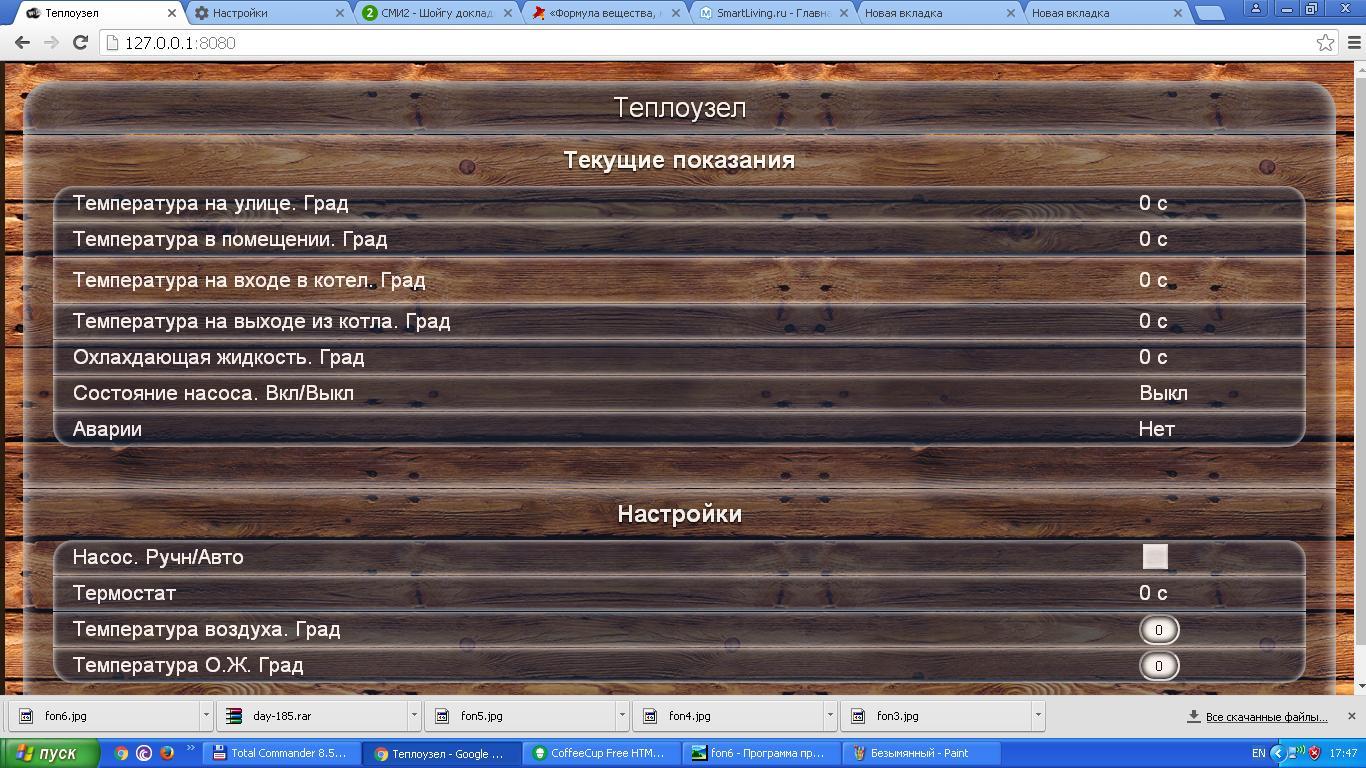The width and height of the screenshot is (1366, 768).
Task: Open the fon5.jpg download options arrow
Action: [x=622, y=716]
